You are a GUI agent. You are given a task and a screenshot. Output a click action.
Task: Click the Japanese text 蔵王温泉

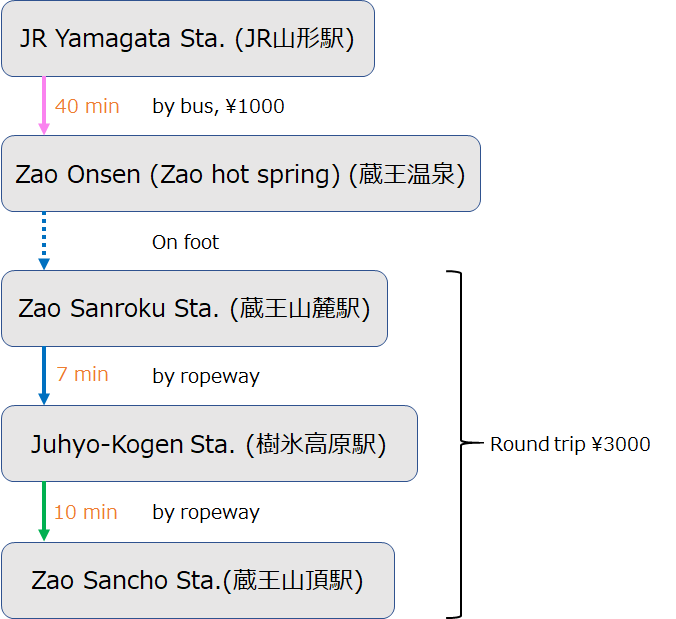(x=407, y=174)
